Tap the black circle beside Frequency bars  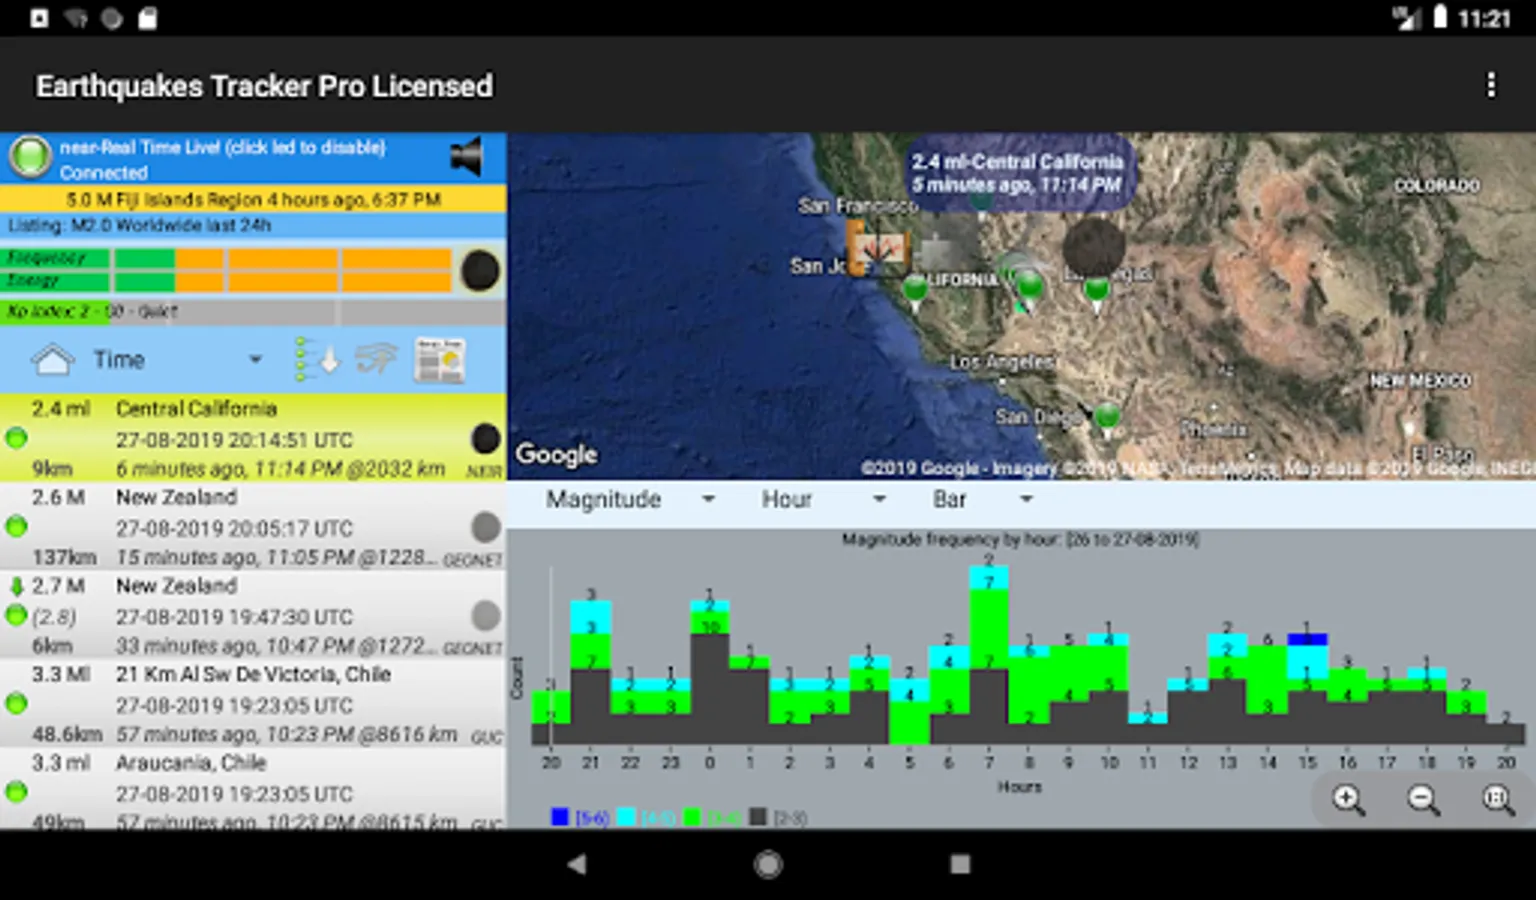click(480, 270)
